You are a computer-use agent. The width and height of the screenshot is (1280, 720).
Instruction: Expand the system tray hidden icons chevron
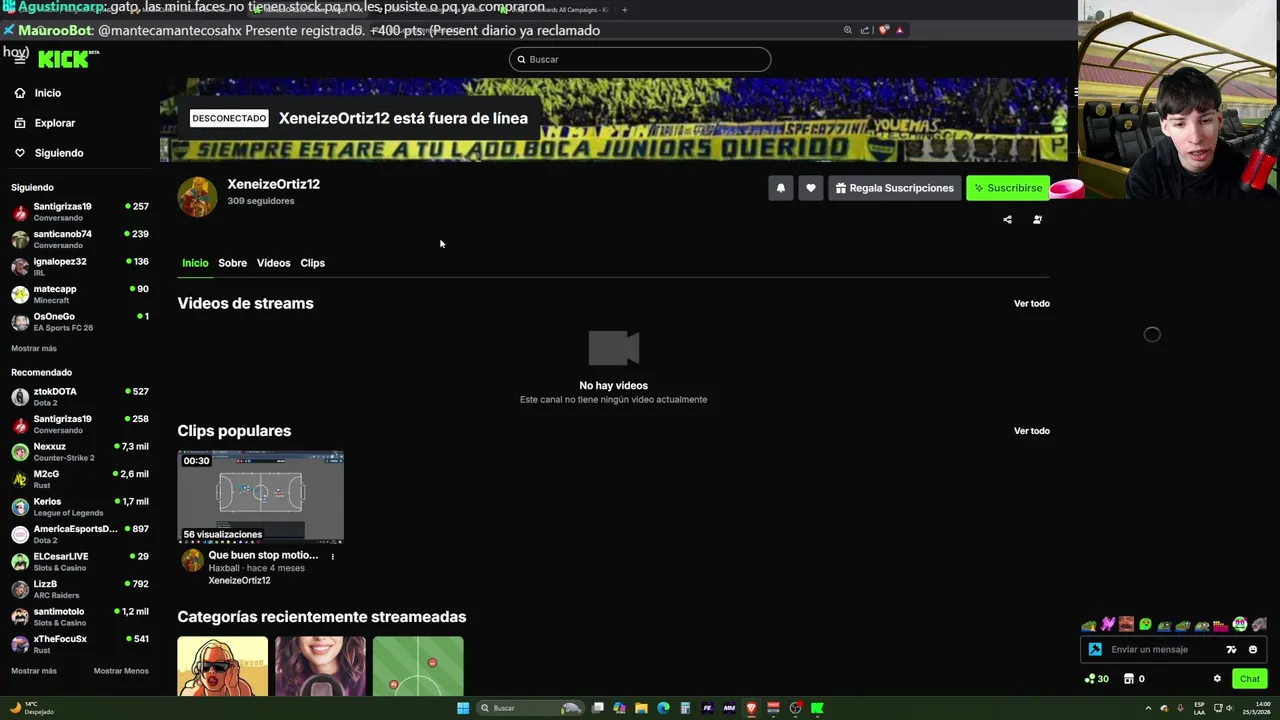pos(1148,708)
